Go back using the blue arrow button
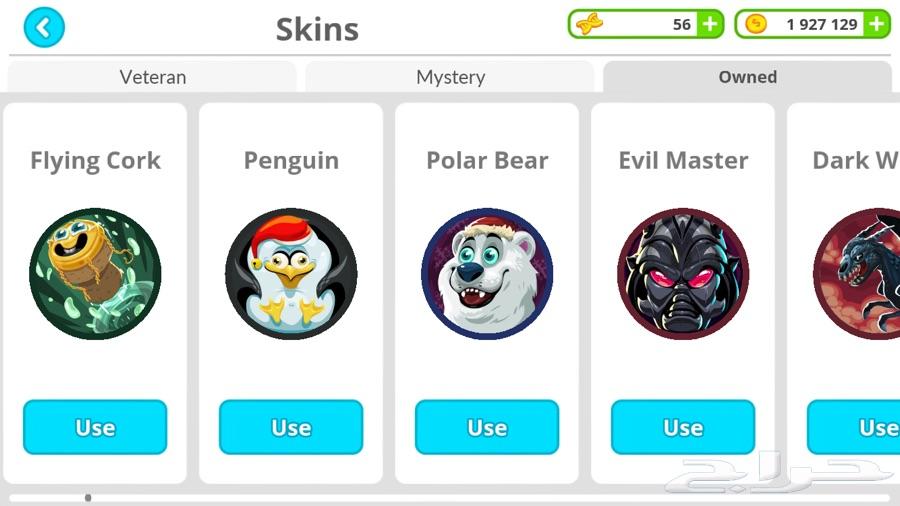Image resolution: width=900 pixels, height=506 pixels. coord(44,27)
